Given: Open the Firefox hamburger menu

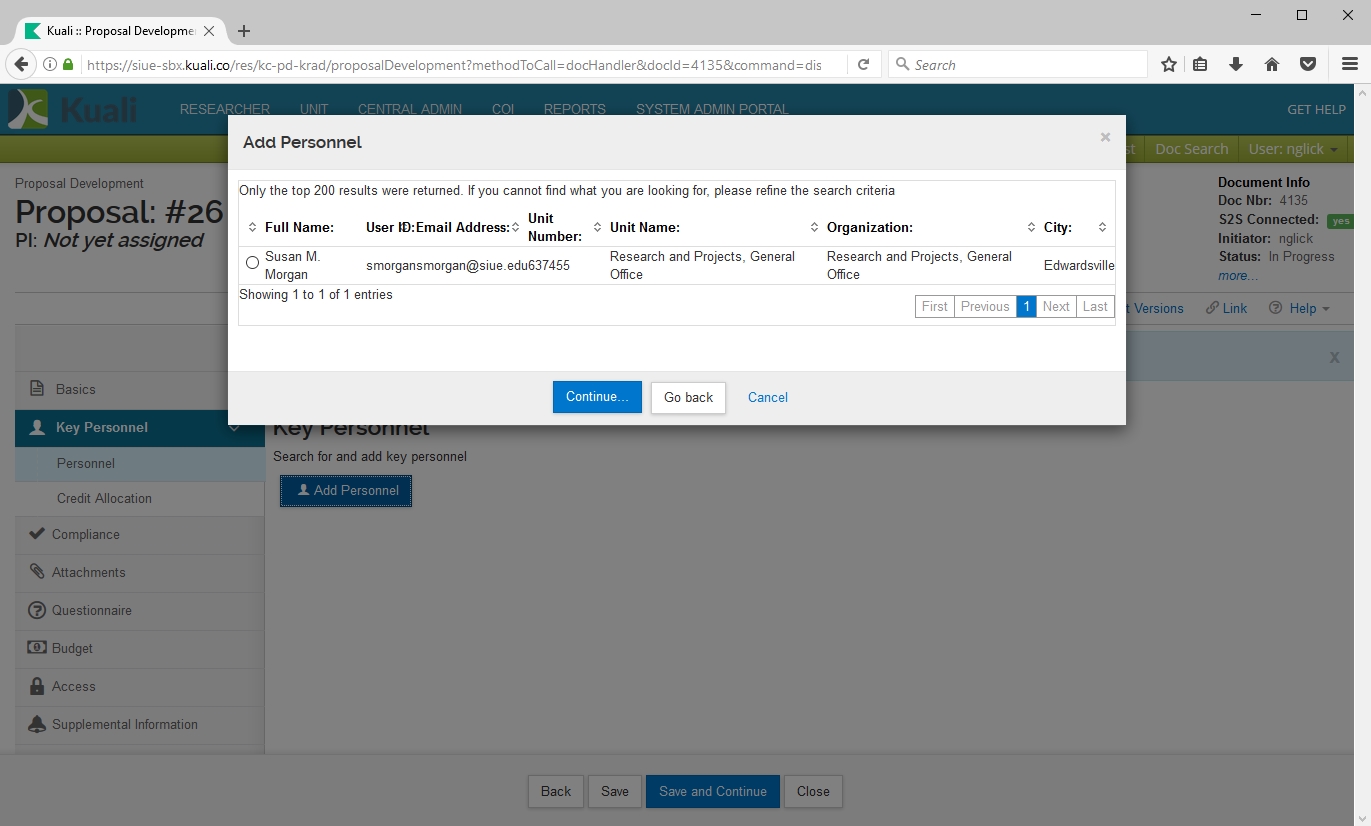Looking at the screenshot, I should 1349,65.
